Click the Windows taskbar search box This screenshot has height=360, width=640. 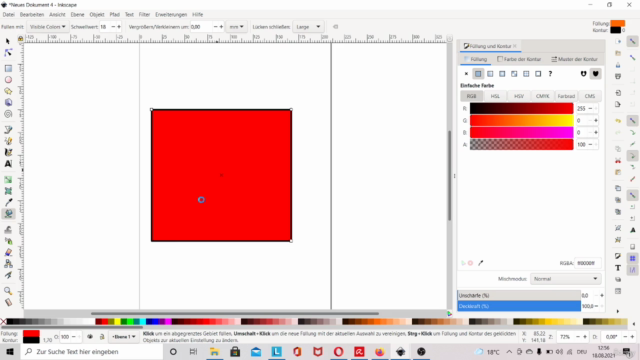(x=92, y=351)
